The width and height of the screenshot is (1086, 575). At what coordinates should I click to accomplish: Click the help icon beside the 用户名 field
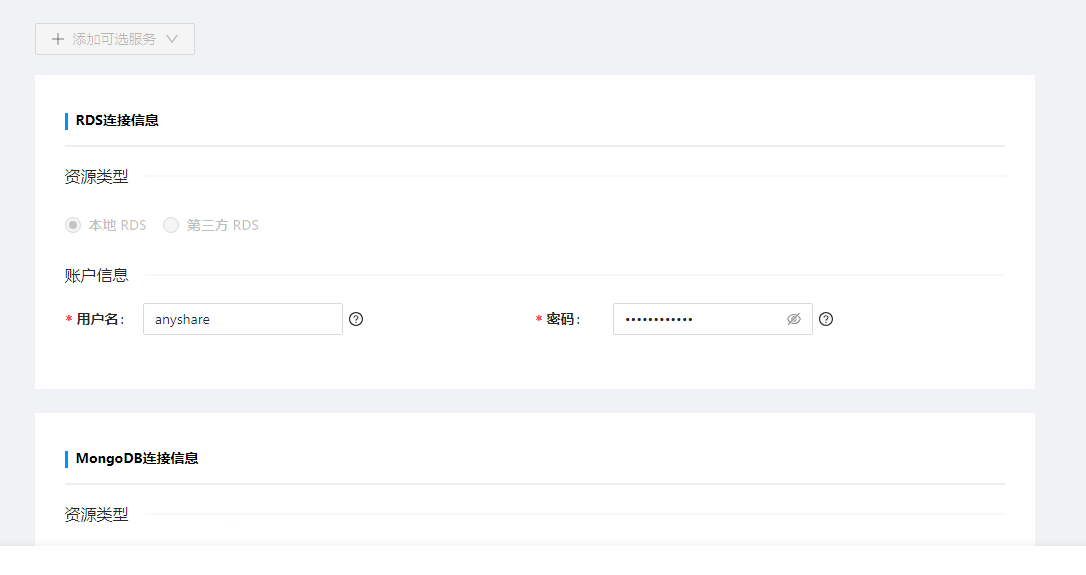[x=356, y=319]
